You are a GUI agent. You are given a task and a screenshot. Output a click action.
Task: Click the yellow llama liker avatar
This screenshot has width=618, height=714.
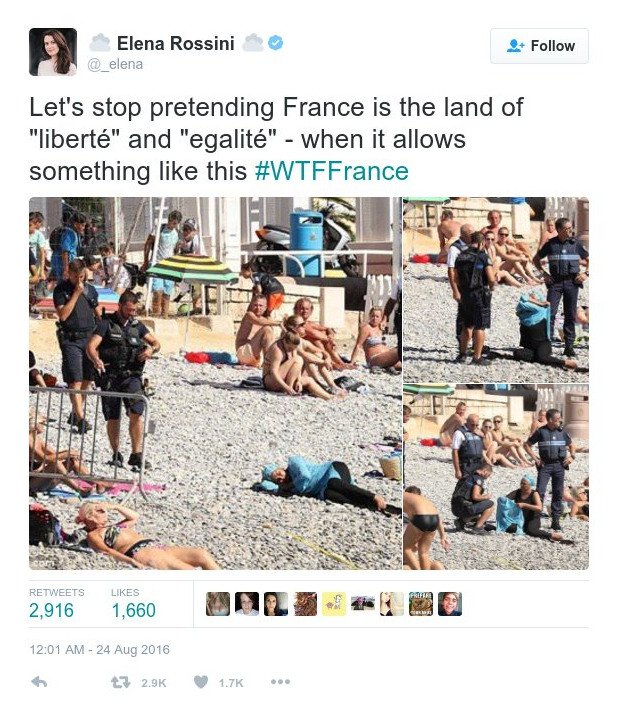(x=334, y=604)
